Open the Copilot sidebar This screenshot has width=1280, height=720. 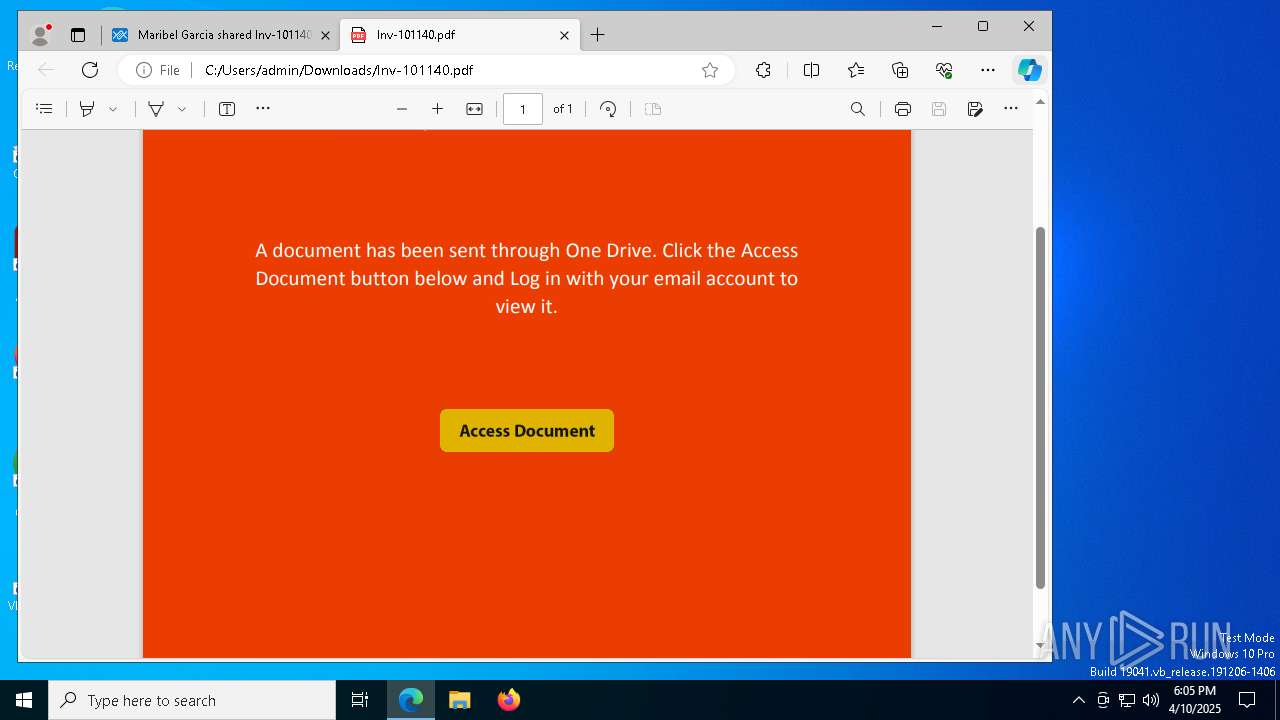pos(1029,70)
